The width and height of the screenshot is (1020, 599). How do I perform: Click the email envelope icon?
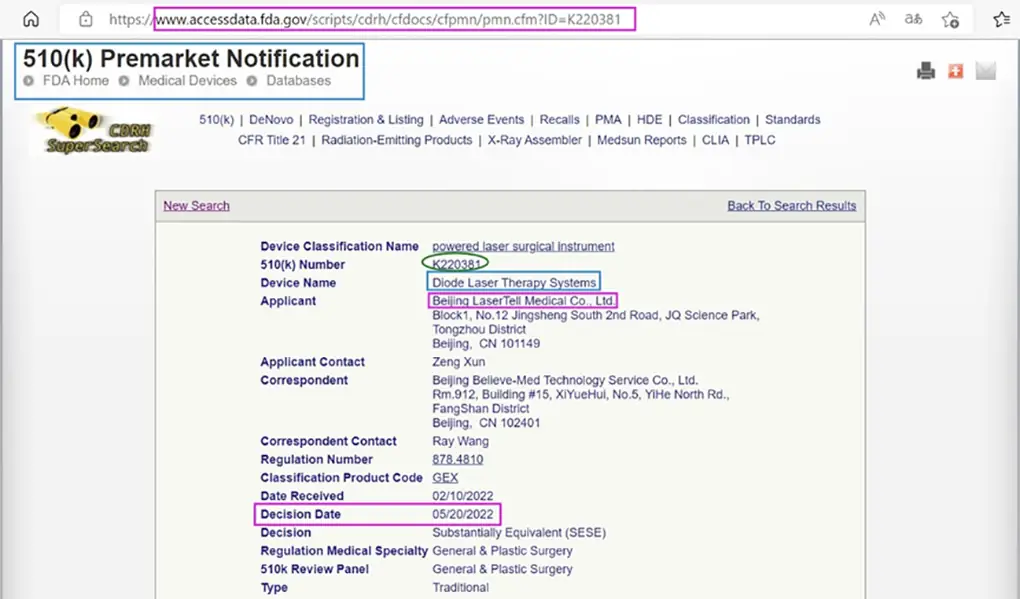[986, 71]
